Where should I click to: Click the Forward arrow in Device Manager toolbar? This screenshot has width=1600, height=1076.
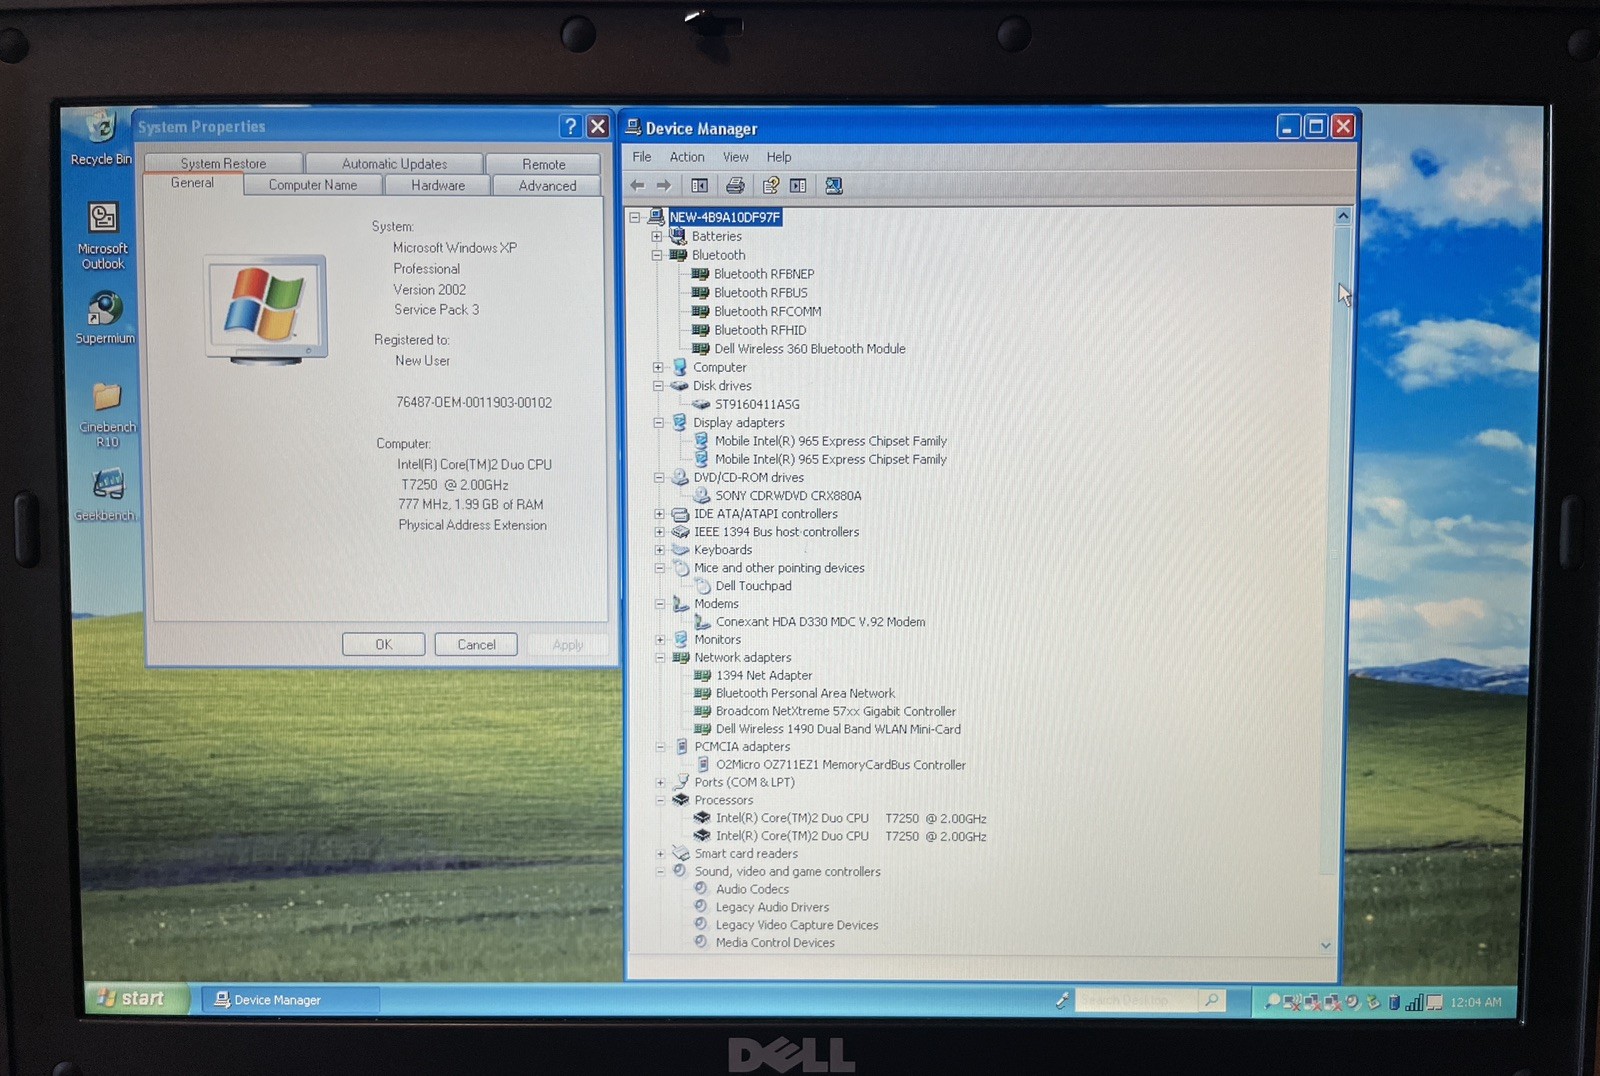(664, 186)
